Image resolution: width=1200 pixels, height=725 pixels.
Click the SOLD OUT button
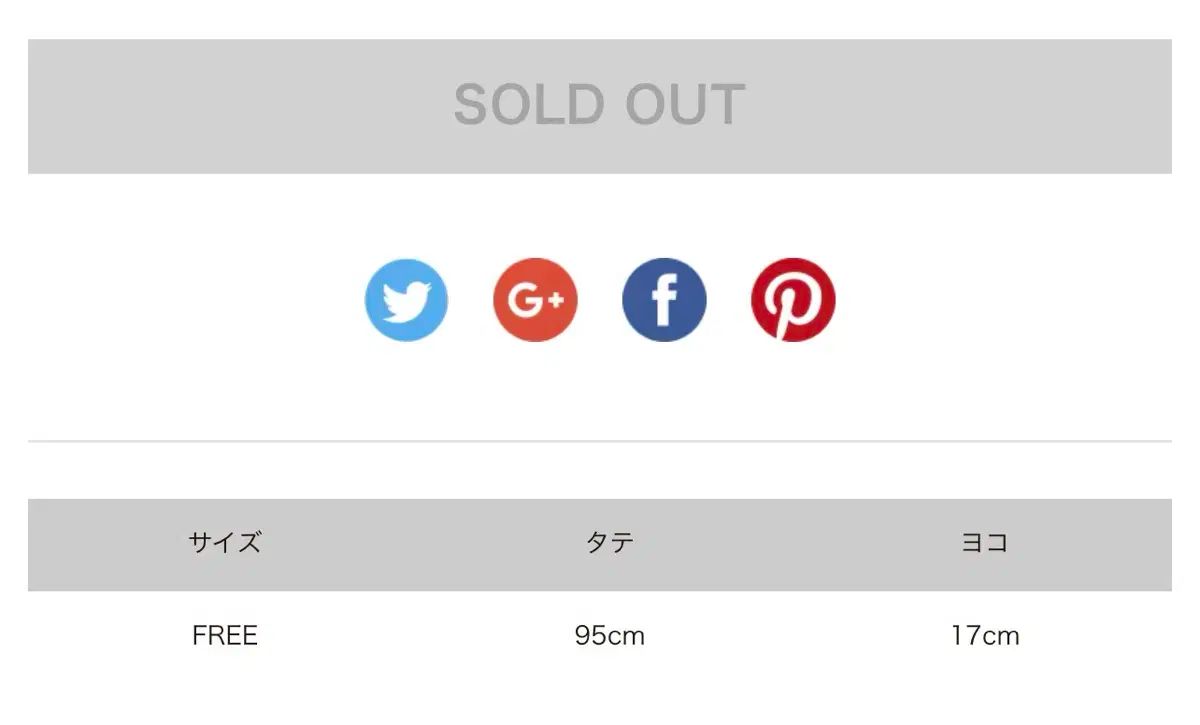coord(599,106)
